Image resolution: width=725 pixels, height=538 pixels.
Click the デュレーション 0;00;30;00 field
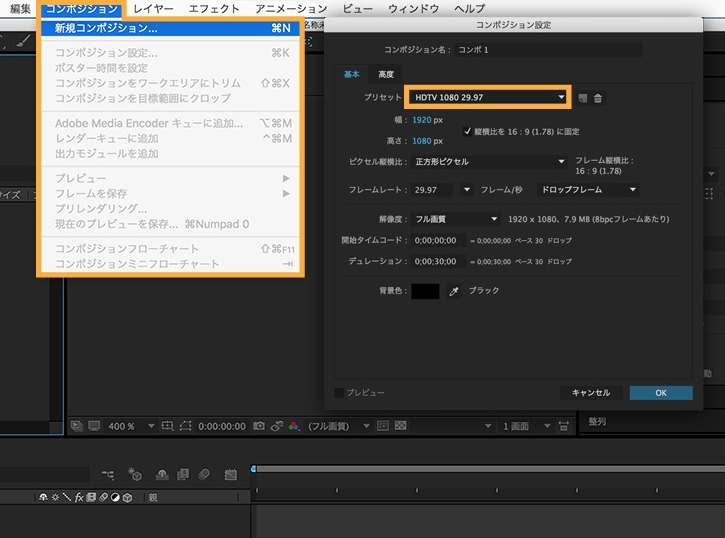(438, 262)
